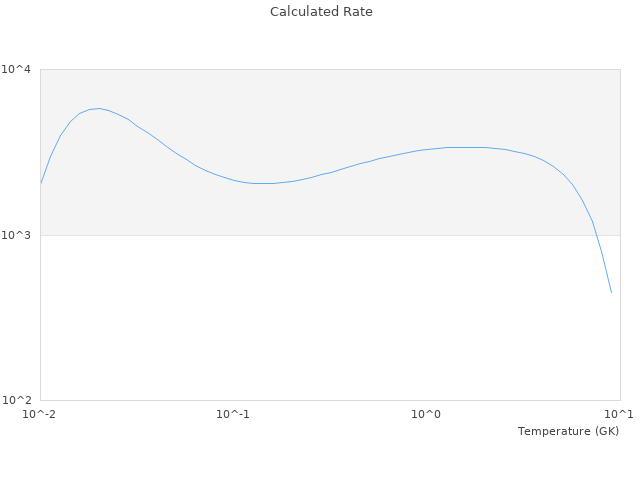Click the 10^4 y-axis tick label
This screenshot has height=480, width=640.
tap(17, 69)
